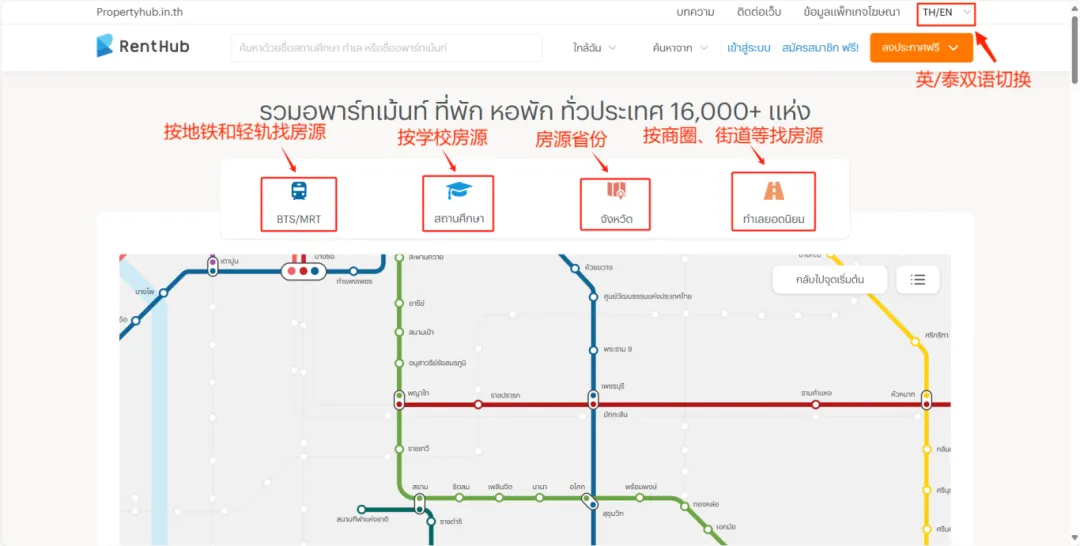Click the Propertyhub.in.th link
This screenshot has width=1080, height=546.
tap(140, 12)
